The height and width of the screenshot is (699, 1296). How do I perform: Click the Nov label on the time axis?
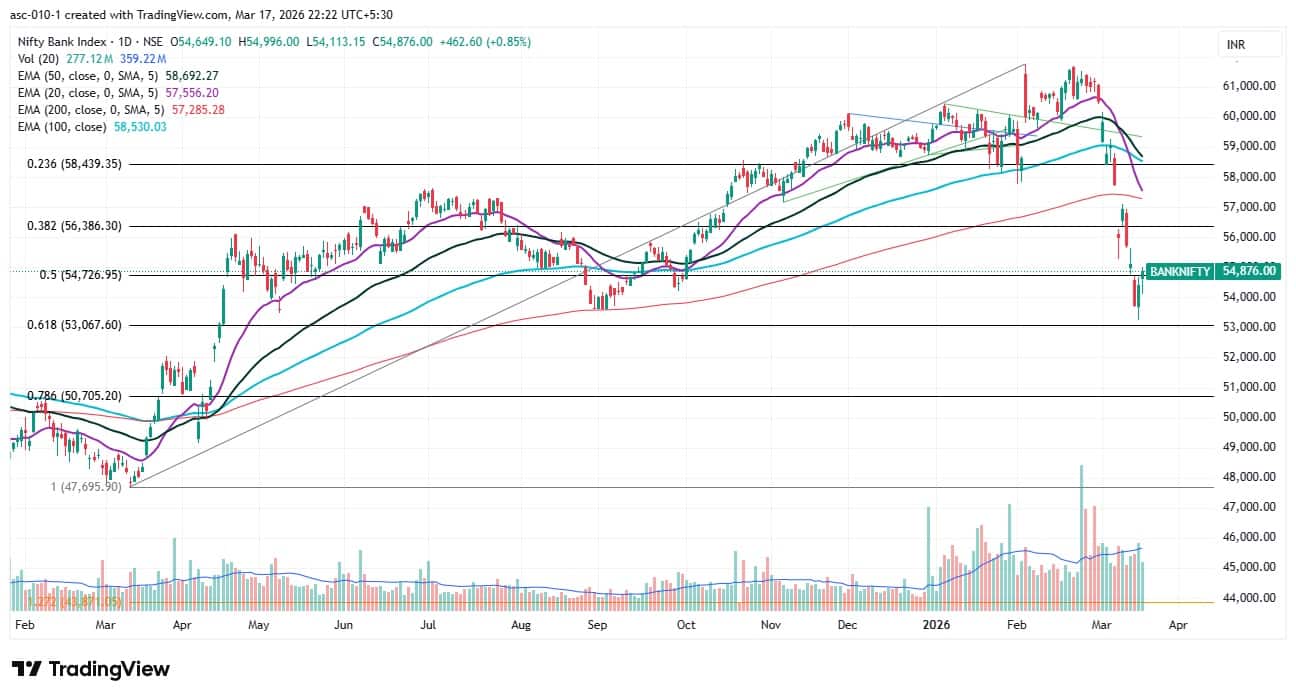[770, 624]
